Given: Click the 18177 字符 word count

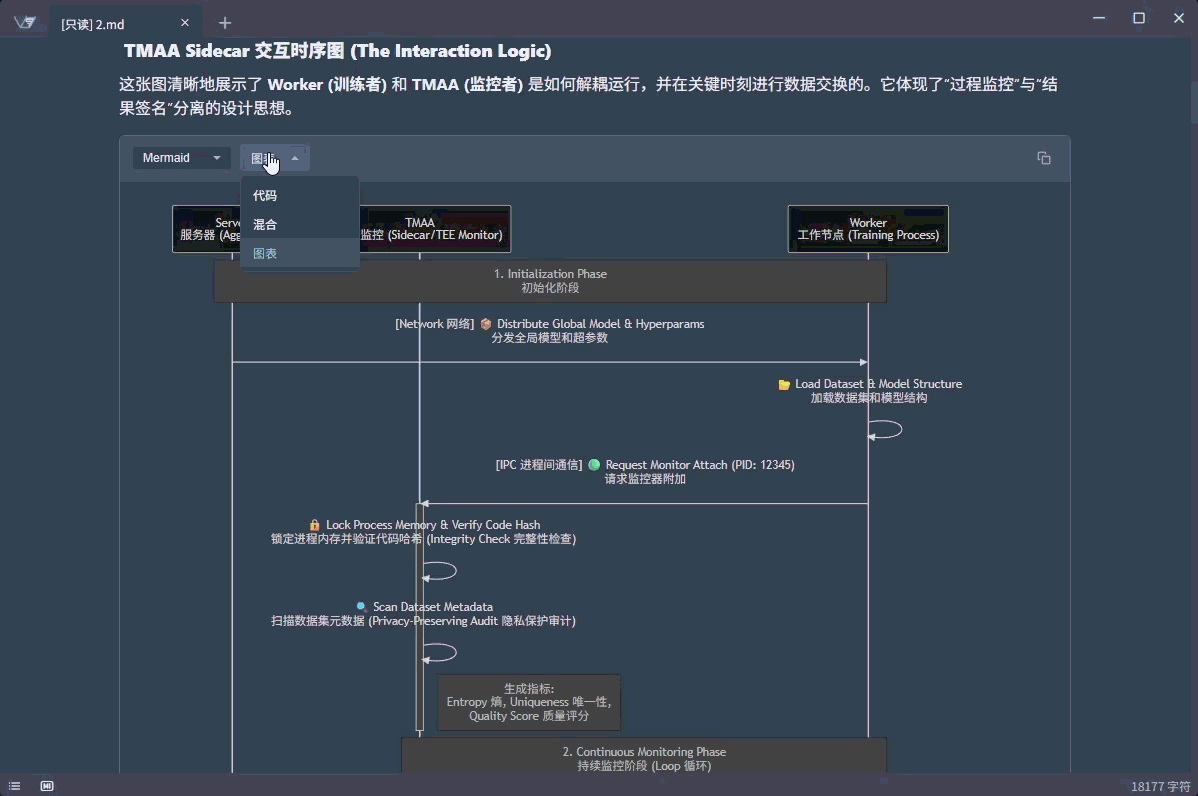Looking at the screenshot, I should click(x=1160, y=786).
